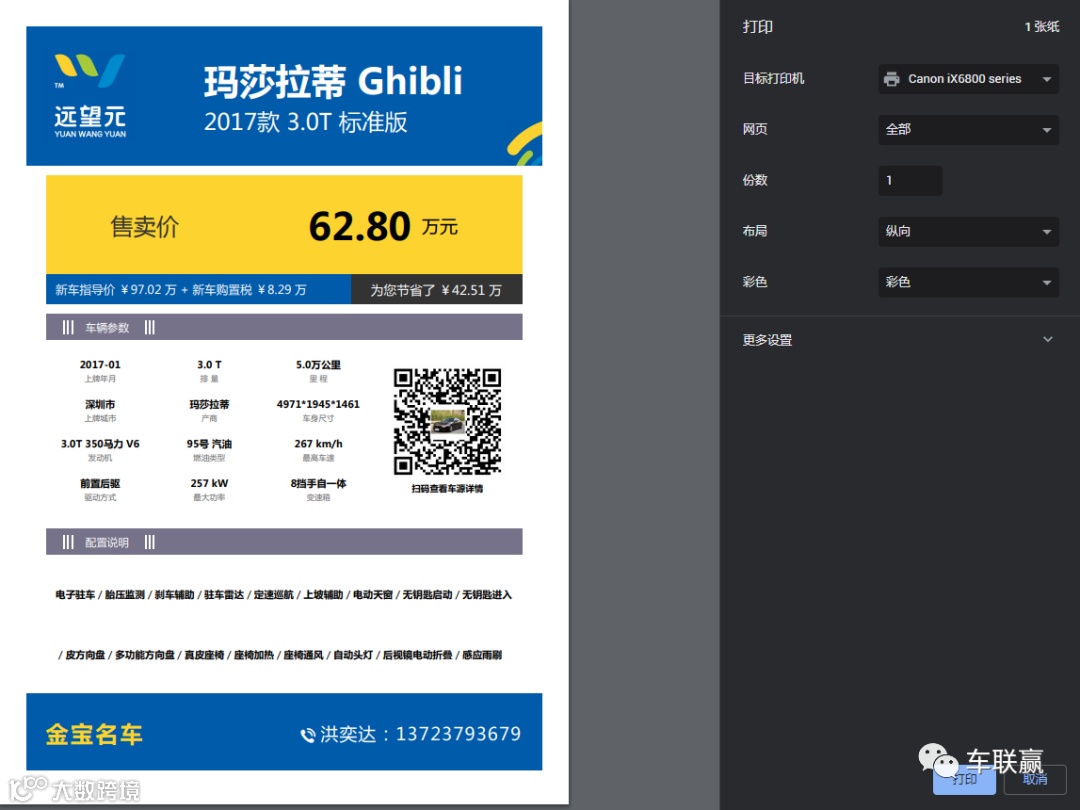Open the color dropdown showing 彩色
This screenshot has width=1080, height=810.
pyautogui.click(x=968, y=282)
